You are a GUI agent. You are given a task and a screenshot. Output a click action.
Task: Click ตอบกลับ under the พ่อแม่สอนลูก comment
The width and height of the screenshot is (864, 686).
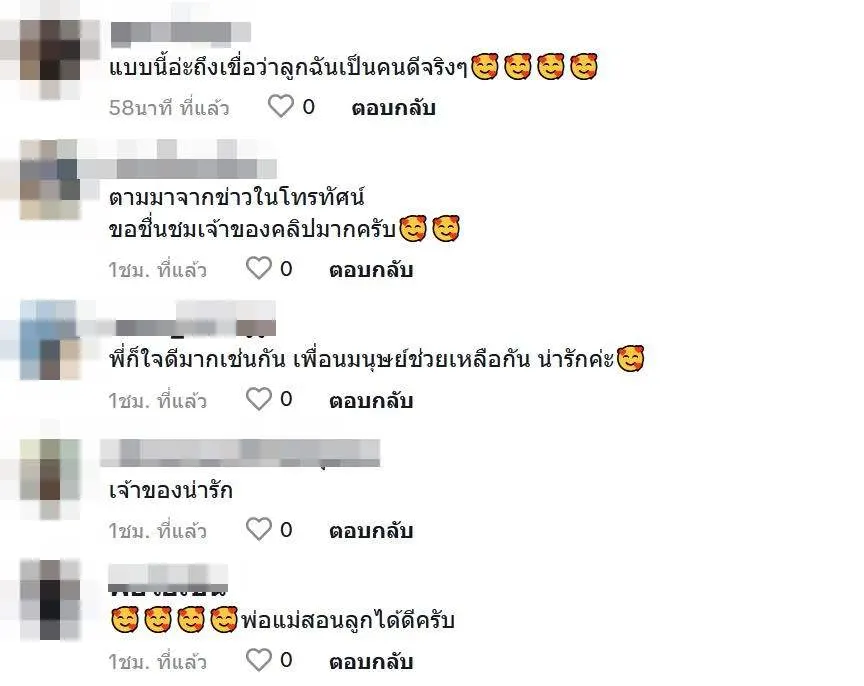371,662
